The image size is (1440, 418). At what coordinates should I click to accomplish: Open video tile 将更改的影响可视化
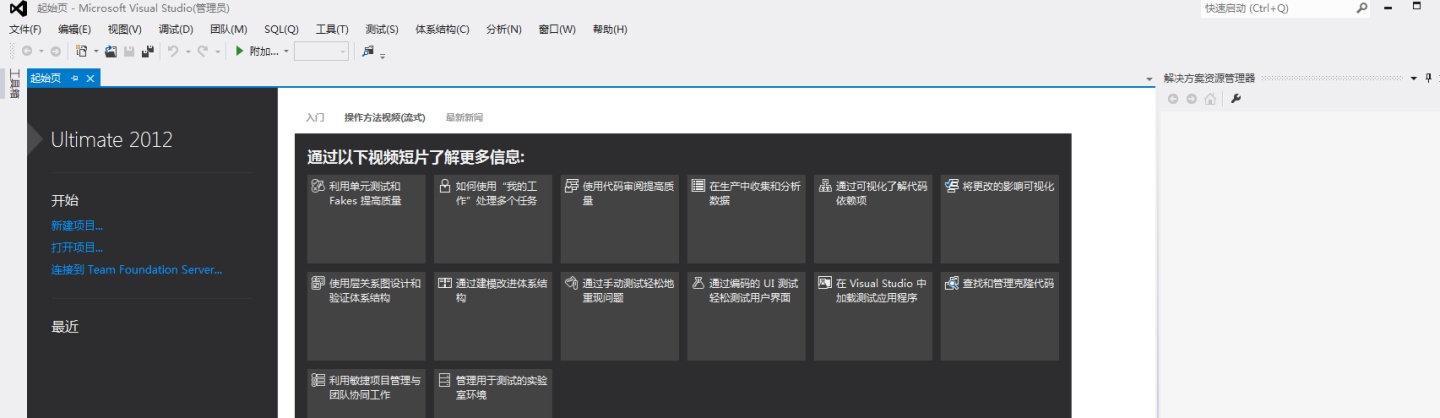tap(999, 217)
